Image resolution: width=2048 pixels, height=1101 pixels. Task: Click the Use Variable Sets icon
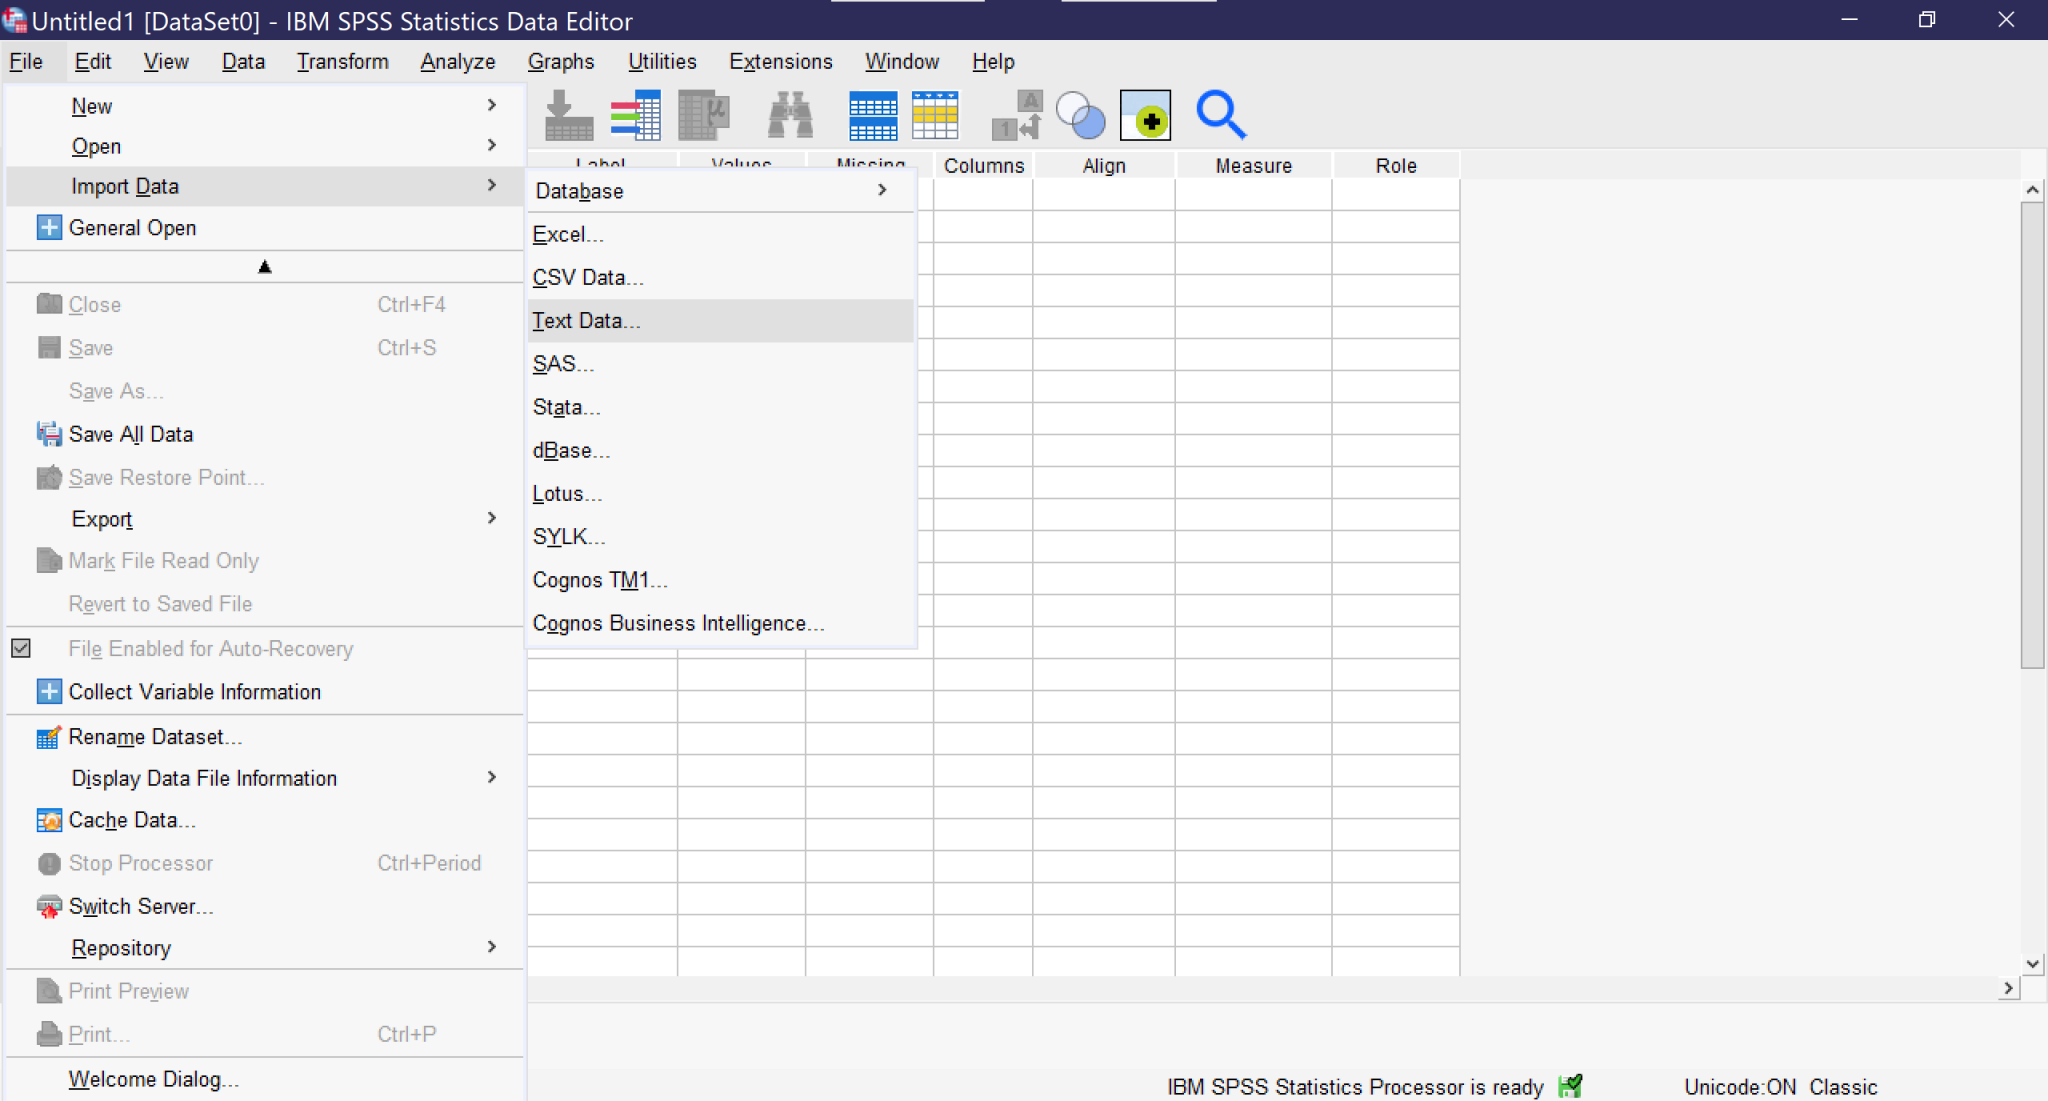tap(1079, 115)
